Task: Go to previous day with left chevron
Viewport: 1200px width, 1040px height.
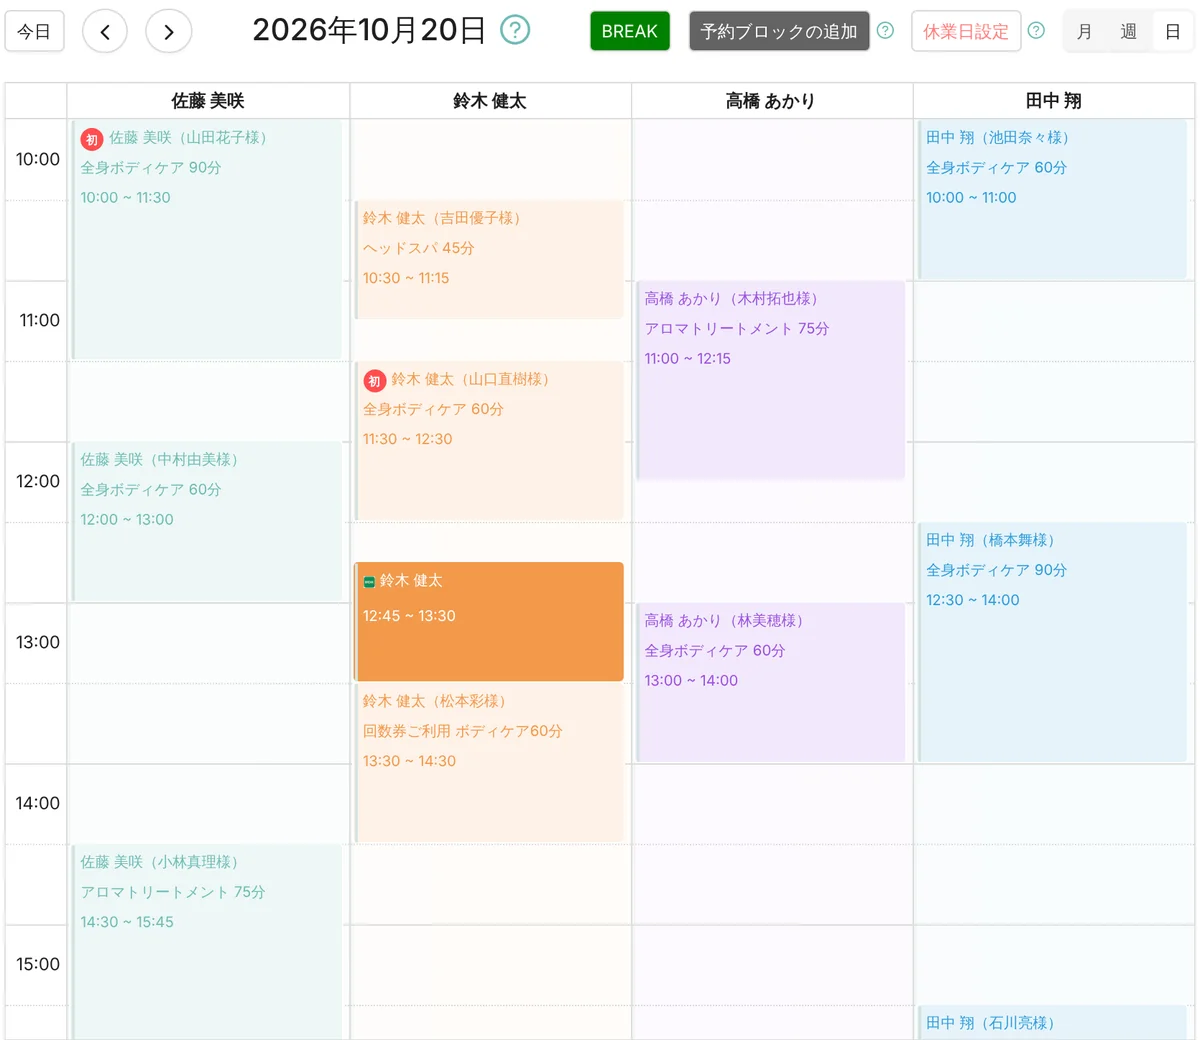Action: coord(105,32)
